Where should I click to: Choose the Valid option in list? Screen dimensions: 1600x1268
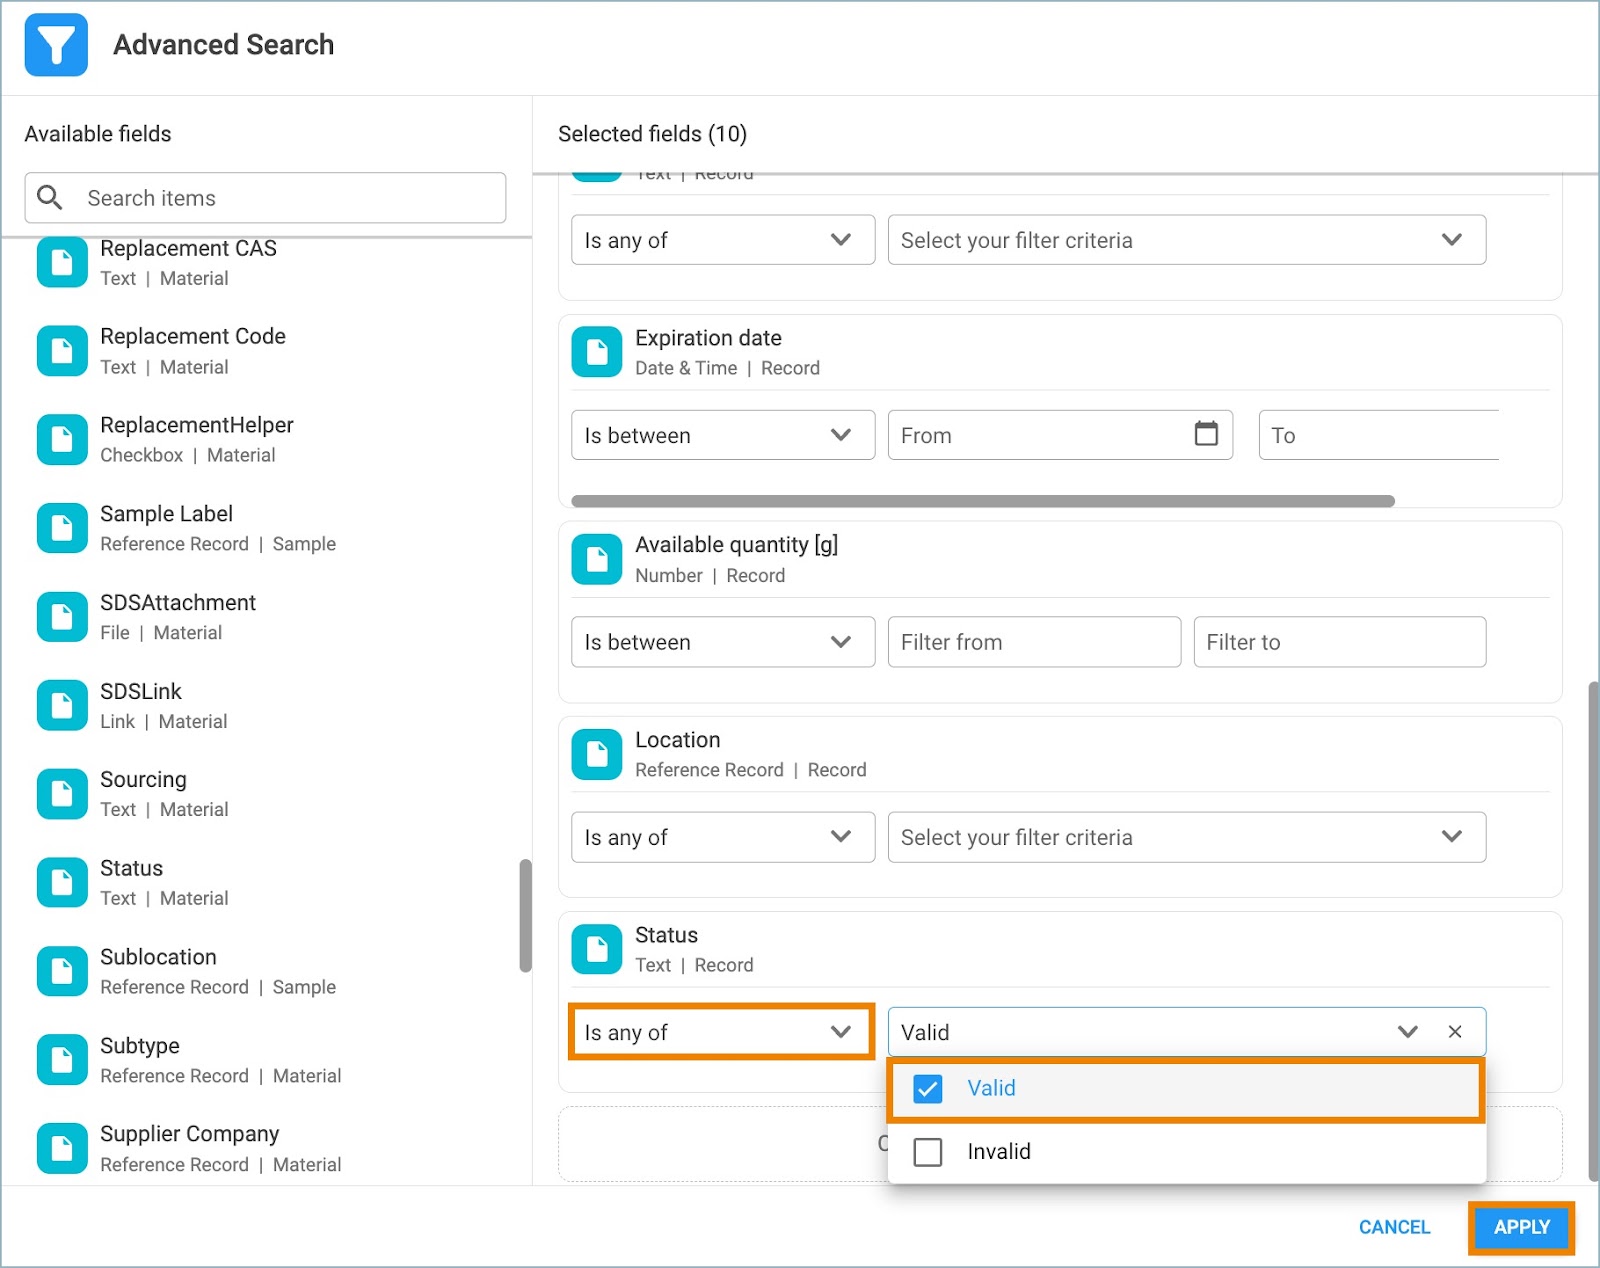click(x=1186, y=1088)
